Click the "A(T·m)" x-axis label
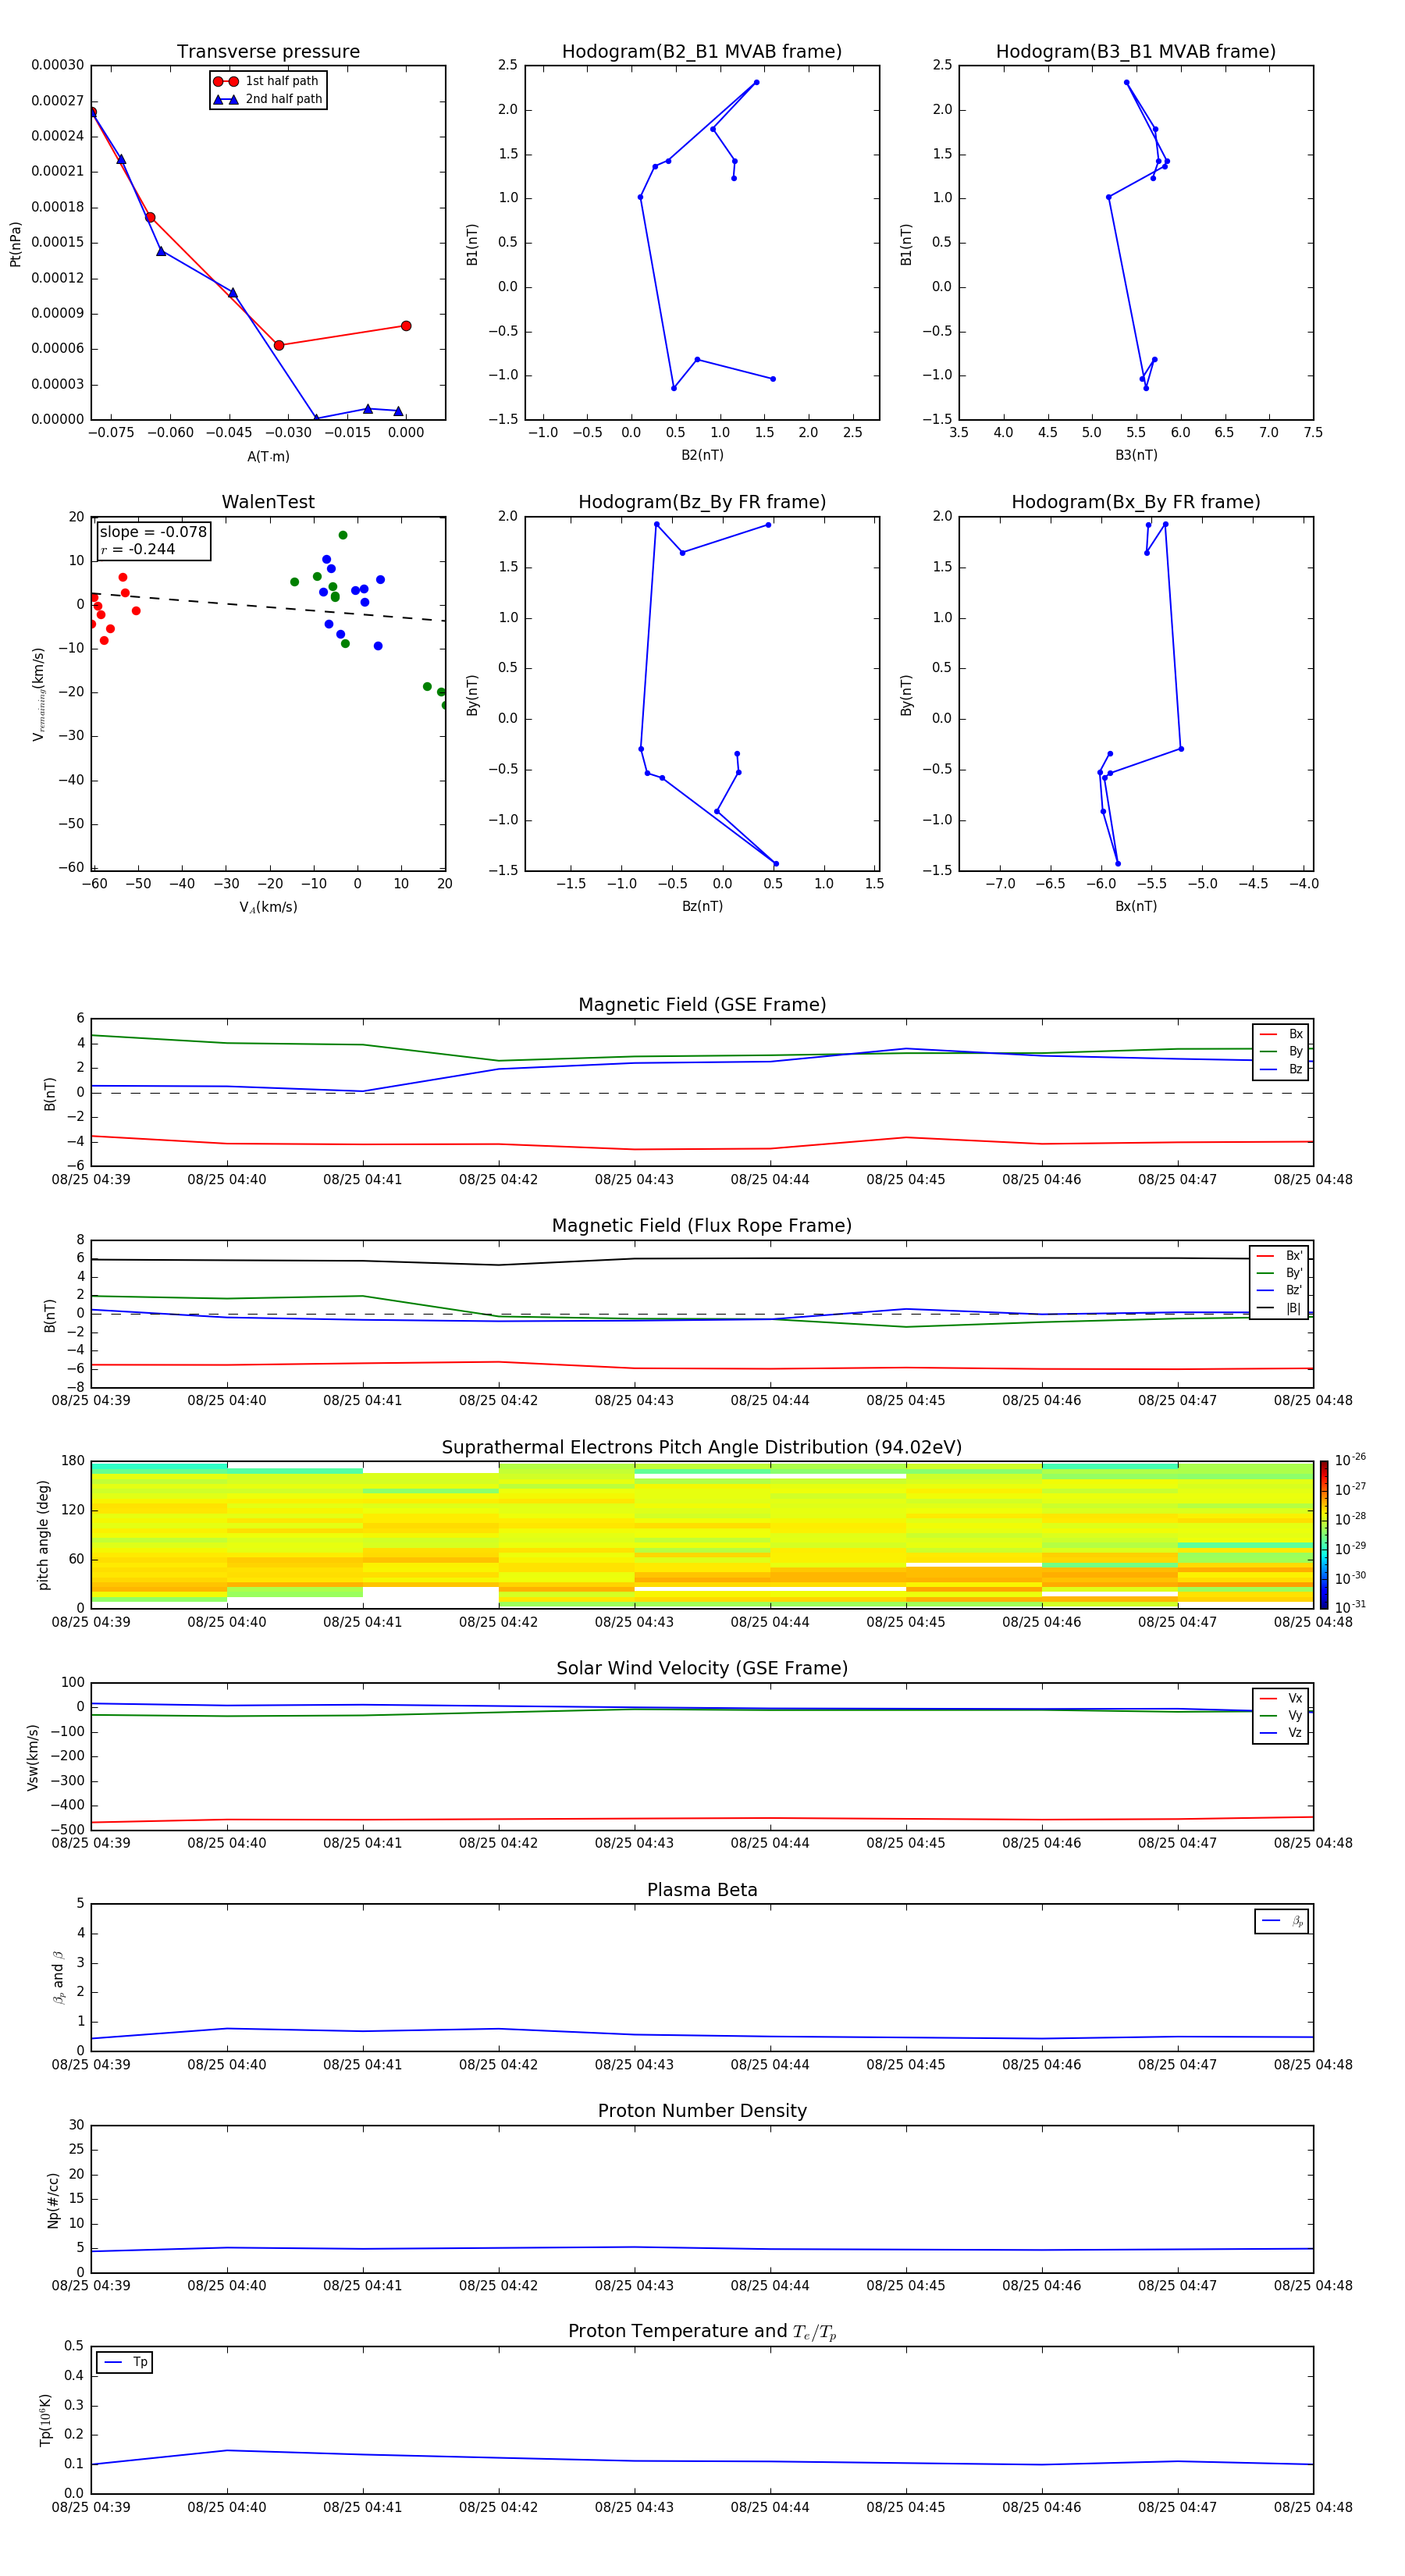Viewport: 1405px width, 2576px height. pyautogui.click(x=268, y=457)
